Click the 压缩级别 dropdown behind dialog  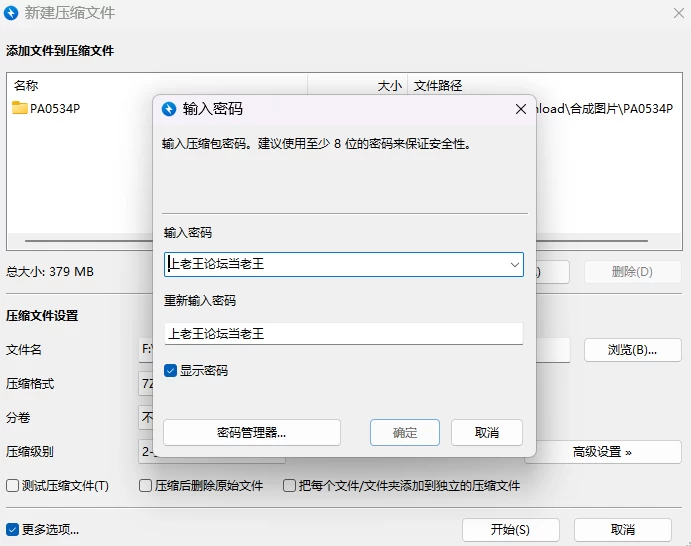pyautogui.click(x=146, y=451)
